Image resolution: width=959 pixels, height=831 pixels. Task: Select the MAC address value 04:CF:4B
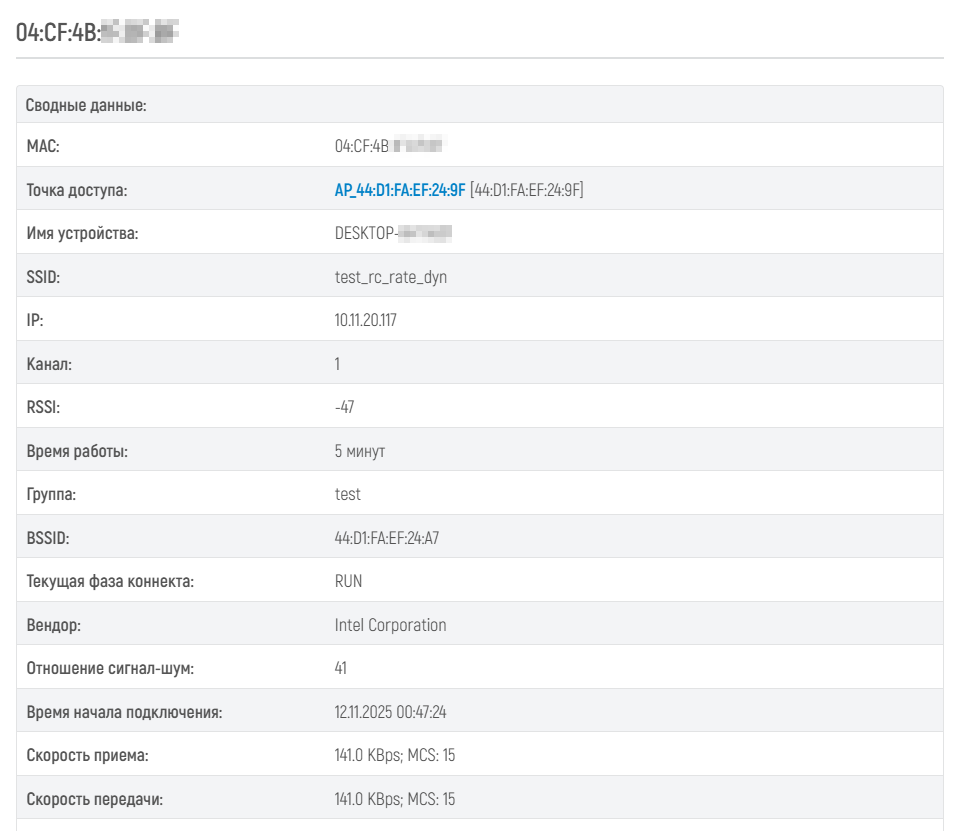pos(388,147)
